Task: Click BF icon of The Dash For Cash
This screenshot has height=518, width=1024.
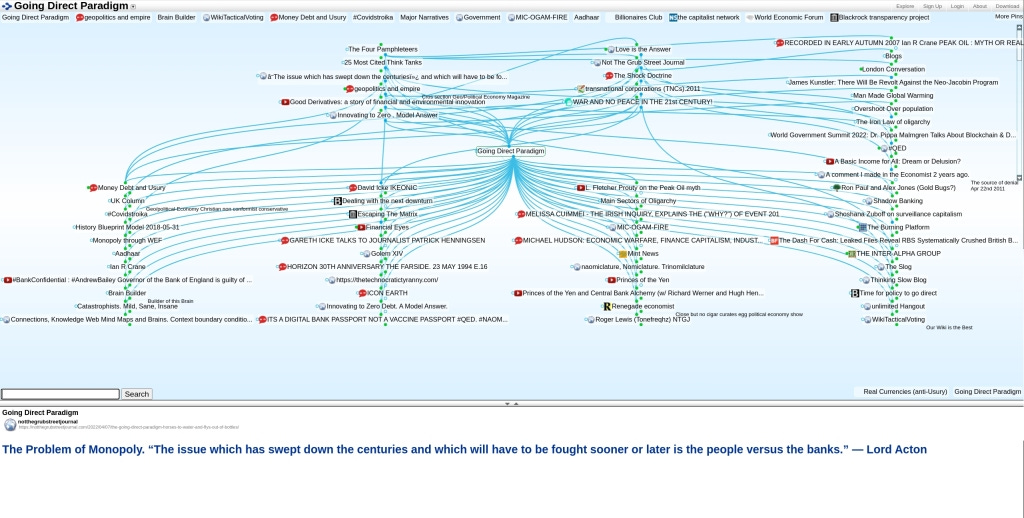Action: point(774,240)
